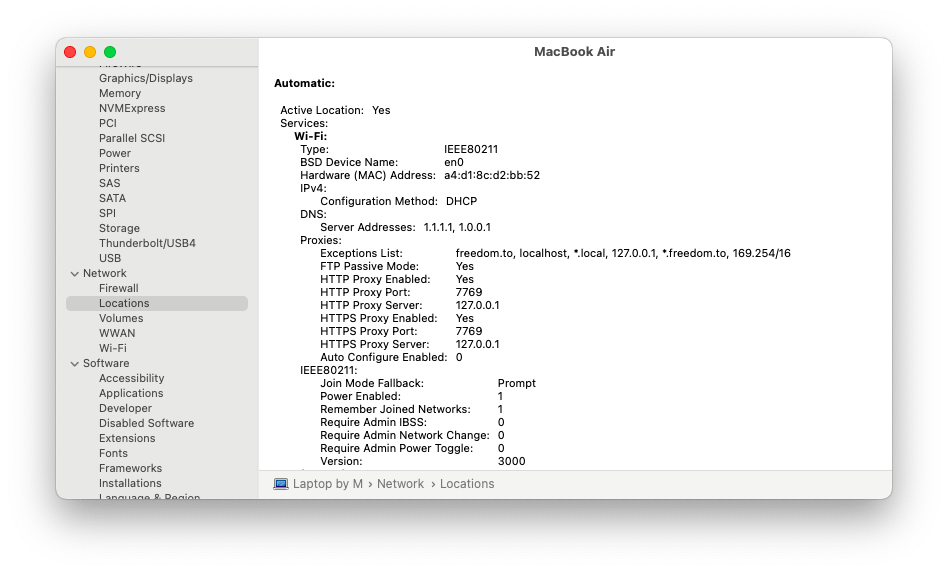Select SAS in the sidebar

coord(109,183)
